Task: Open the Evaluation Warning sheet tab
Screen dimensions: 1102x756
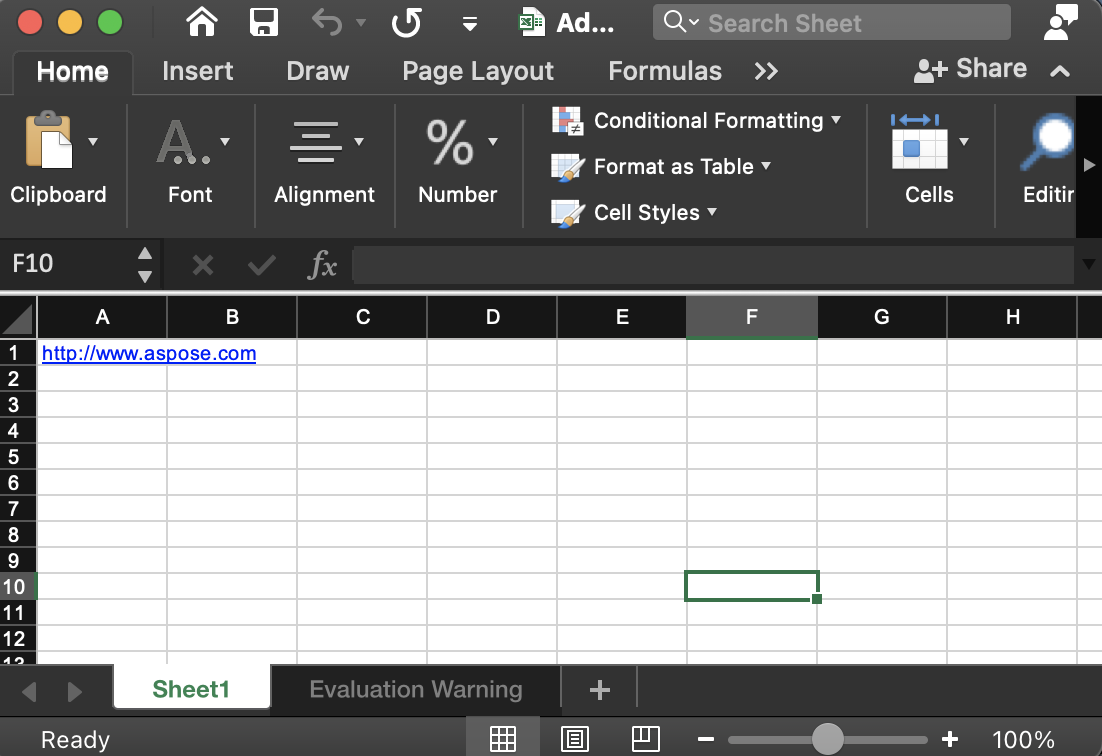Action: [x=415, y=689]
